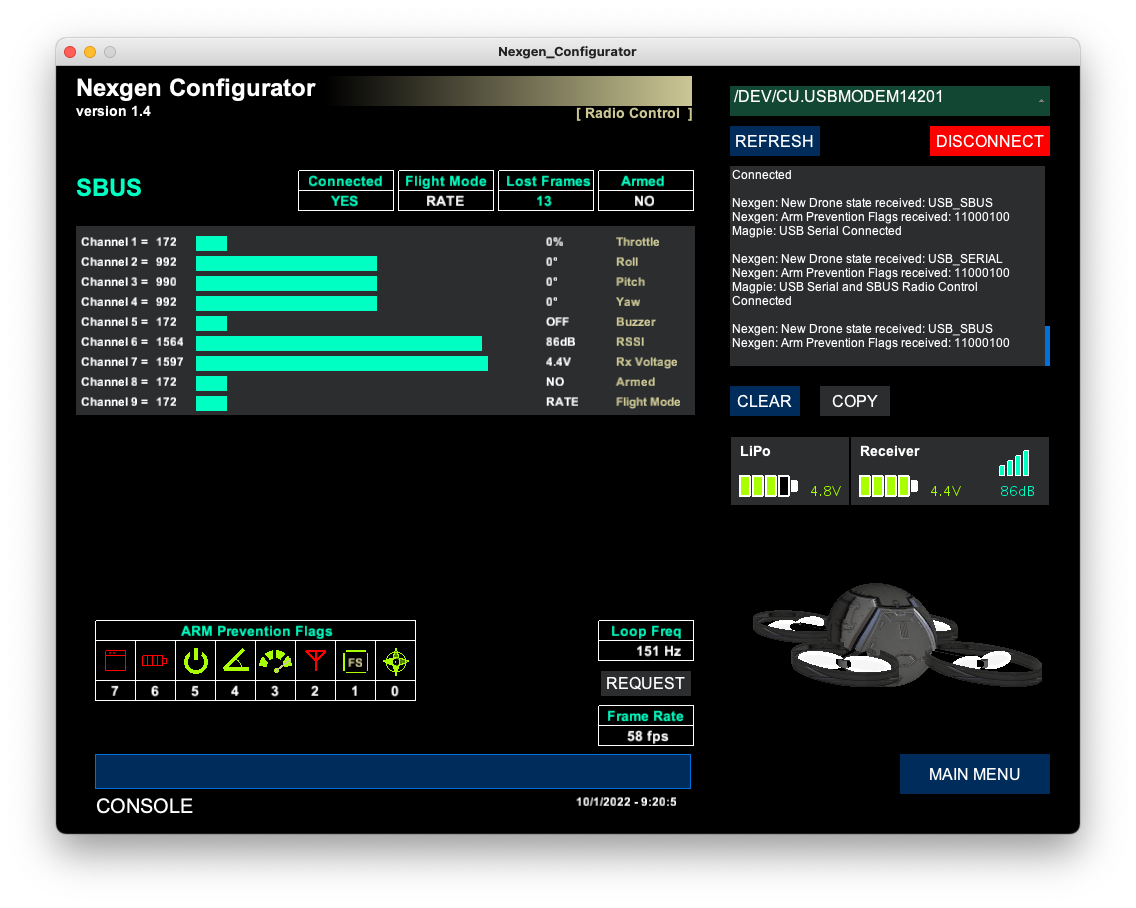This screenshot has height=908, width=1136.
Task: Click the LiPo battery level indicator
Action: [x=770, y=486]
